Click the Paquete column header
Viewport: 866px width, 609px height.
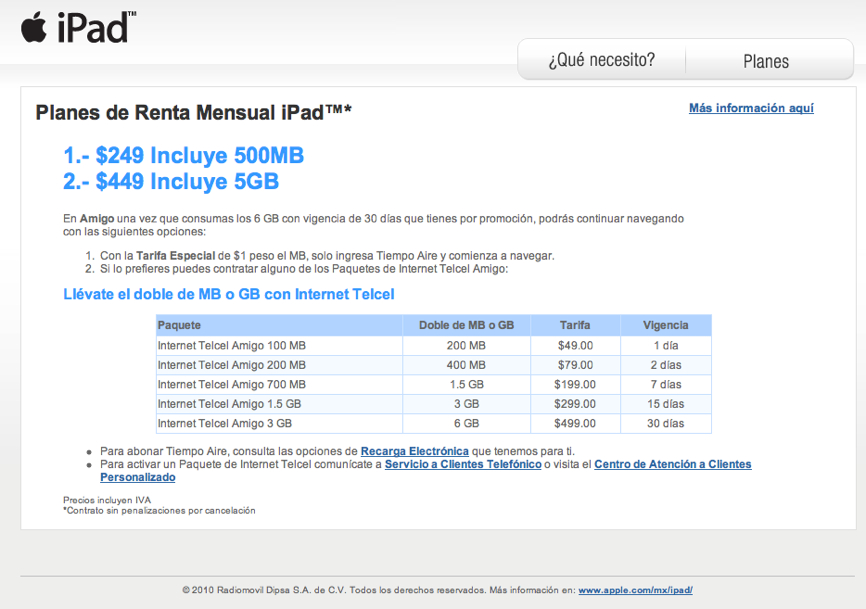point(279,325)
